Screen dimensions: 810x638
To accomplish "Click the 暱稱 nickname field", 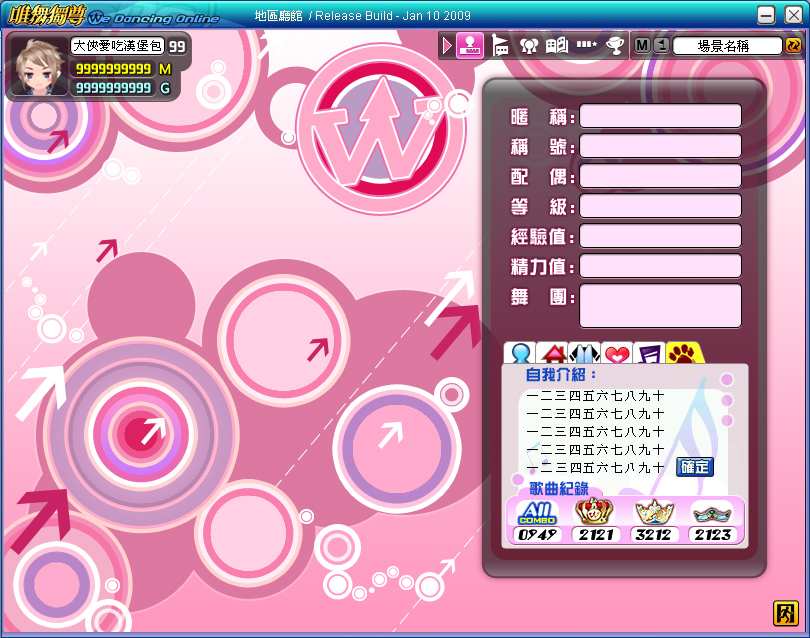I will (660, 116).
